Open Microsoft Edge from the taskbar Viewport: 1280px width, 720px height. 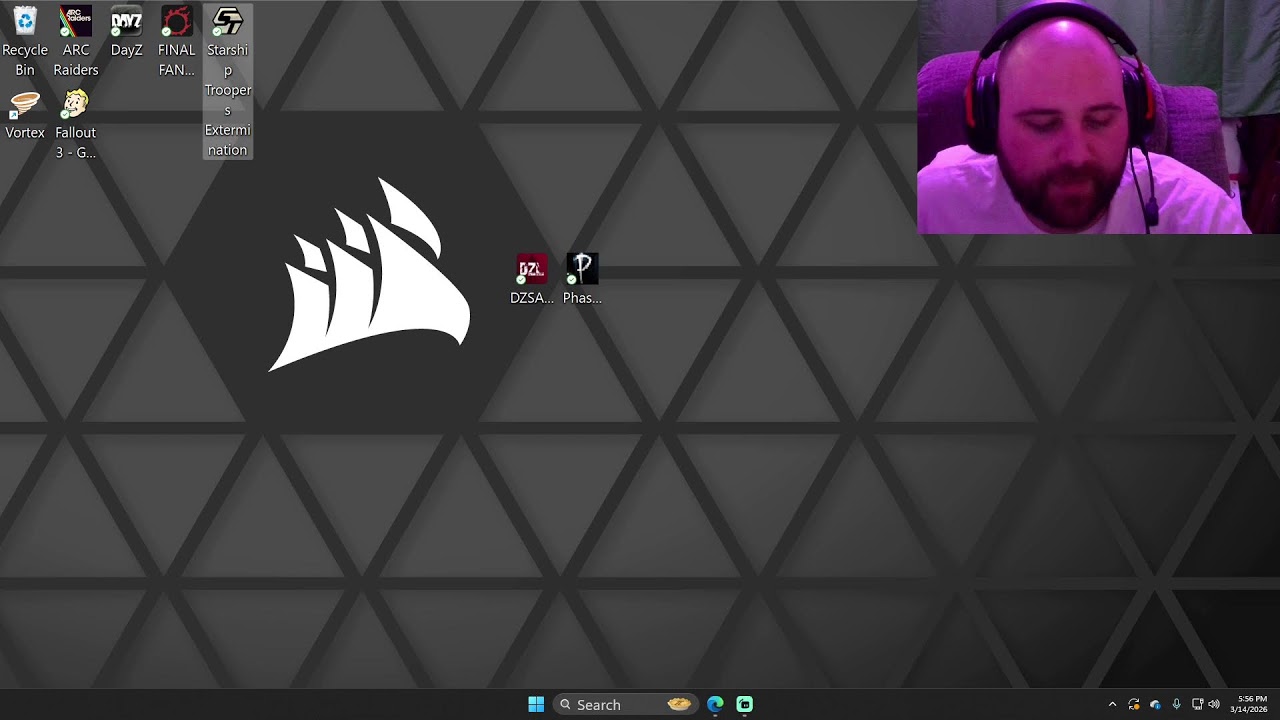pos(715,704)
